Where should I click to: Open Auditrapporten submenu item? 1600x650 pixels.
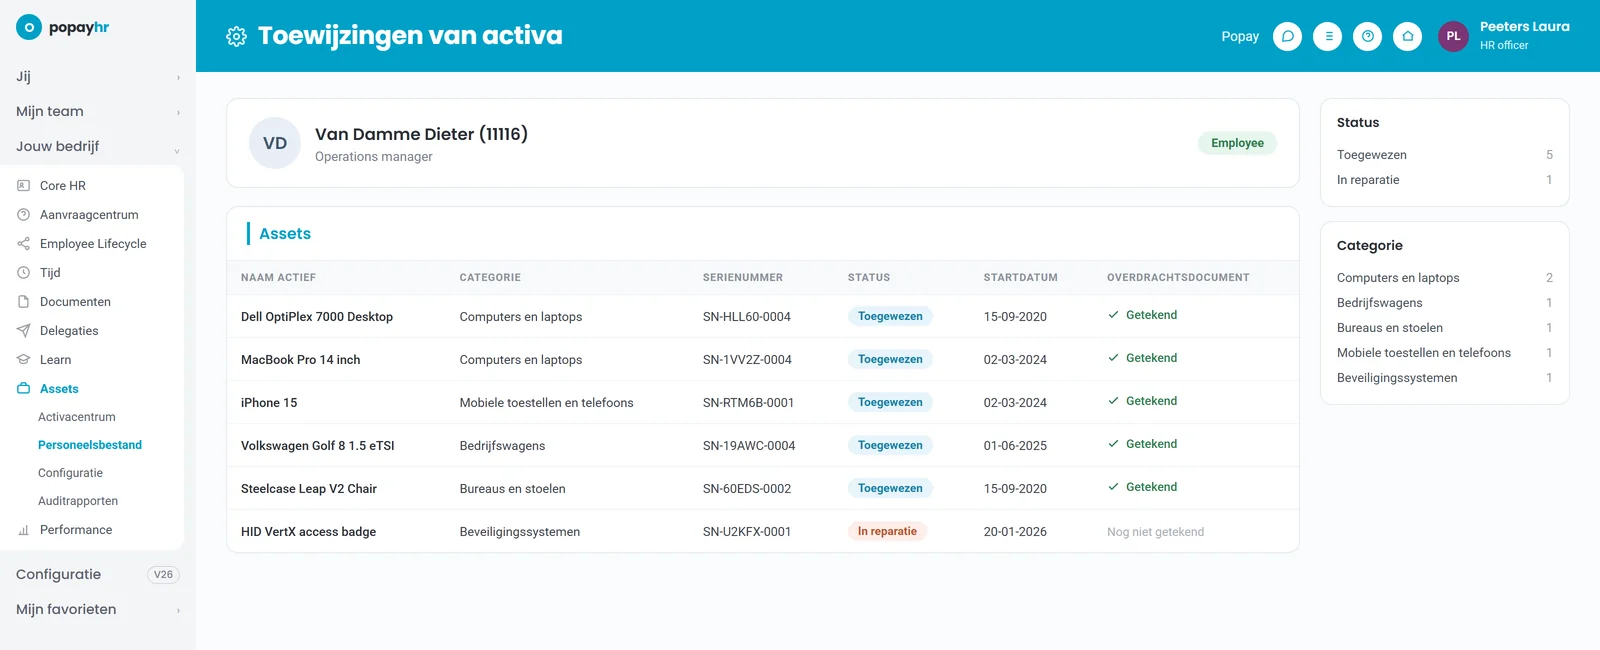(x=78, y=501)
